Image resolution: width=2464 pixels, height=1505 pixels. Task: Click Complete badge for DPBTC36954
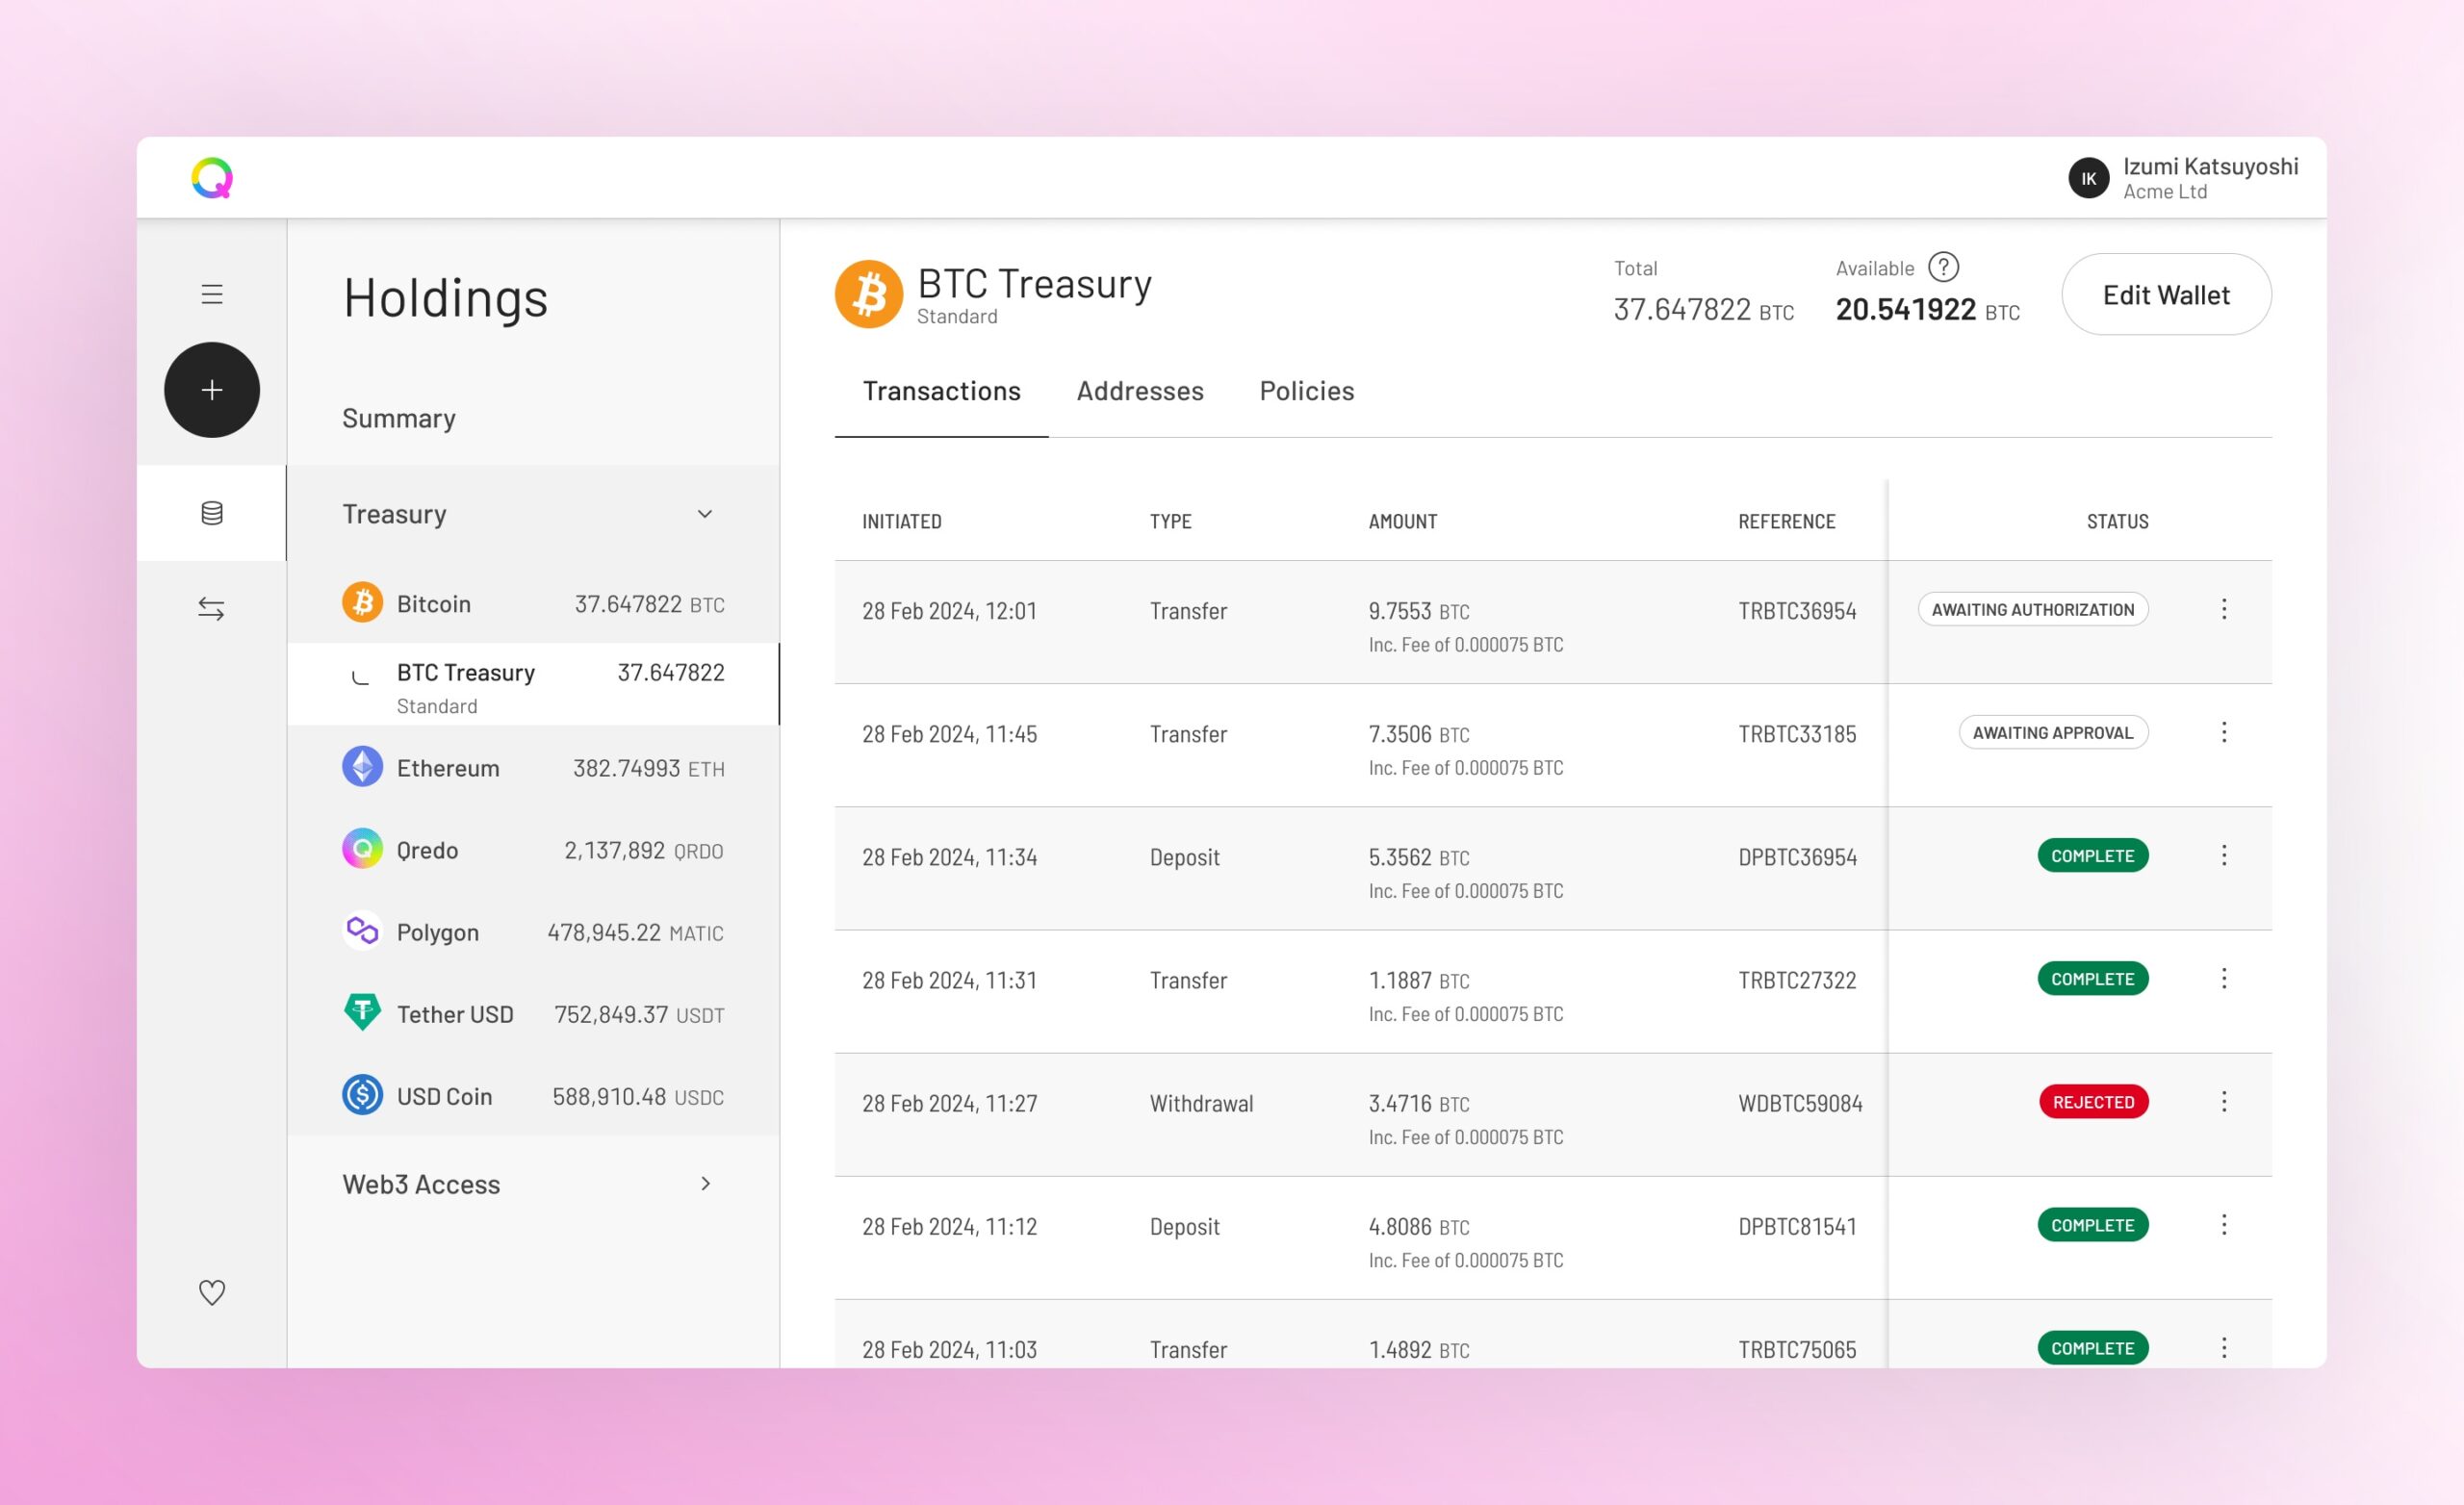click(x=2093, y=855)
